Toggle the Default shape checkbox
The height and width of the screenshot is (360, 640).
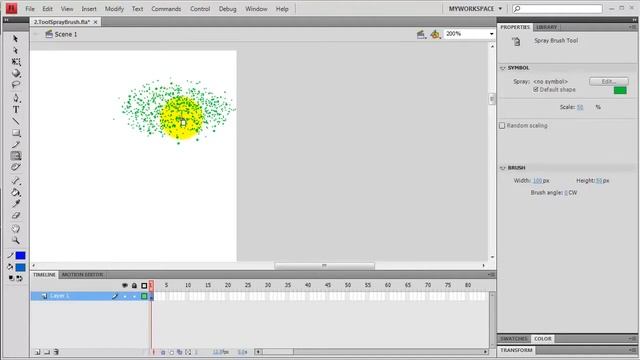(536, 89)
